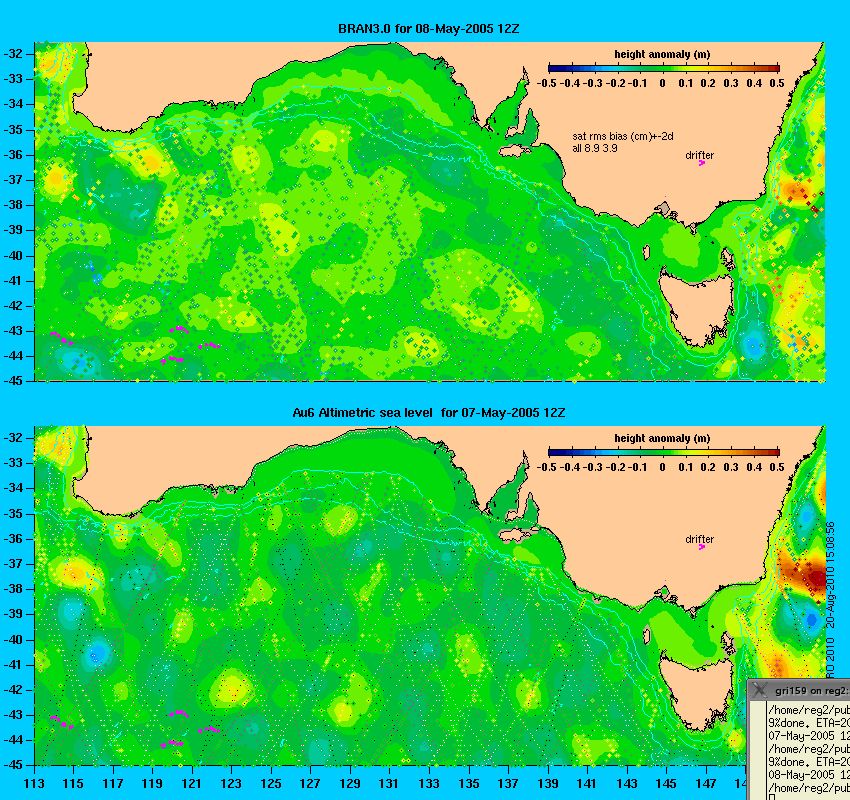Click the -0.5 colorbar tick in the BRAN3.0 panel

(546, 83)
